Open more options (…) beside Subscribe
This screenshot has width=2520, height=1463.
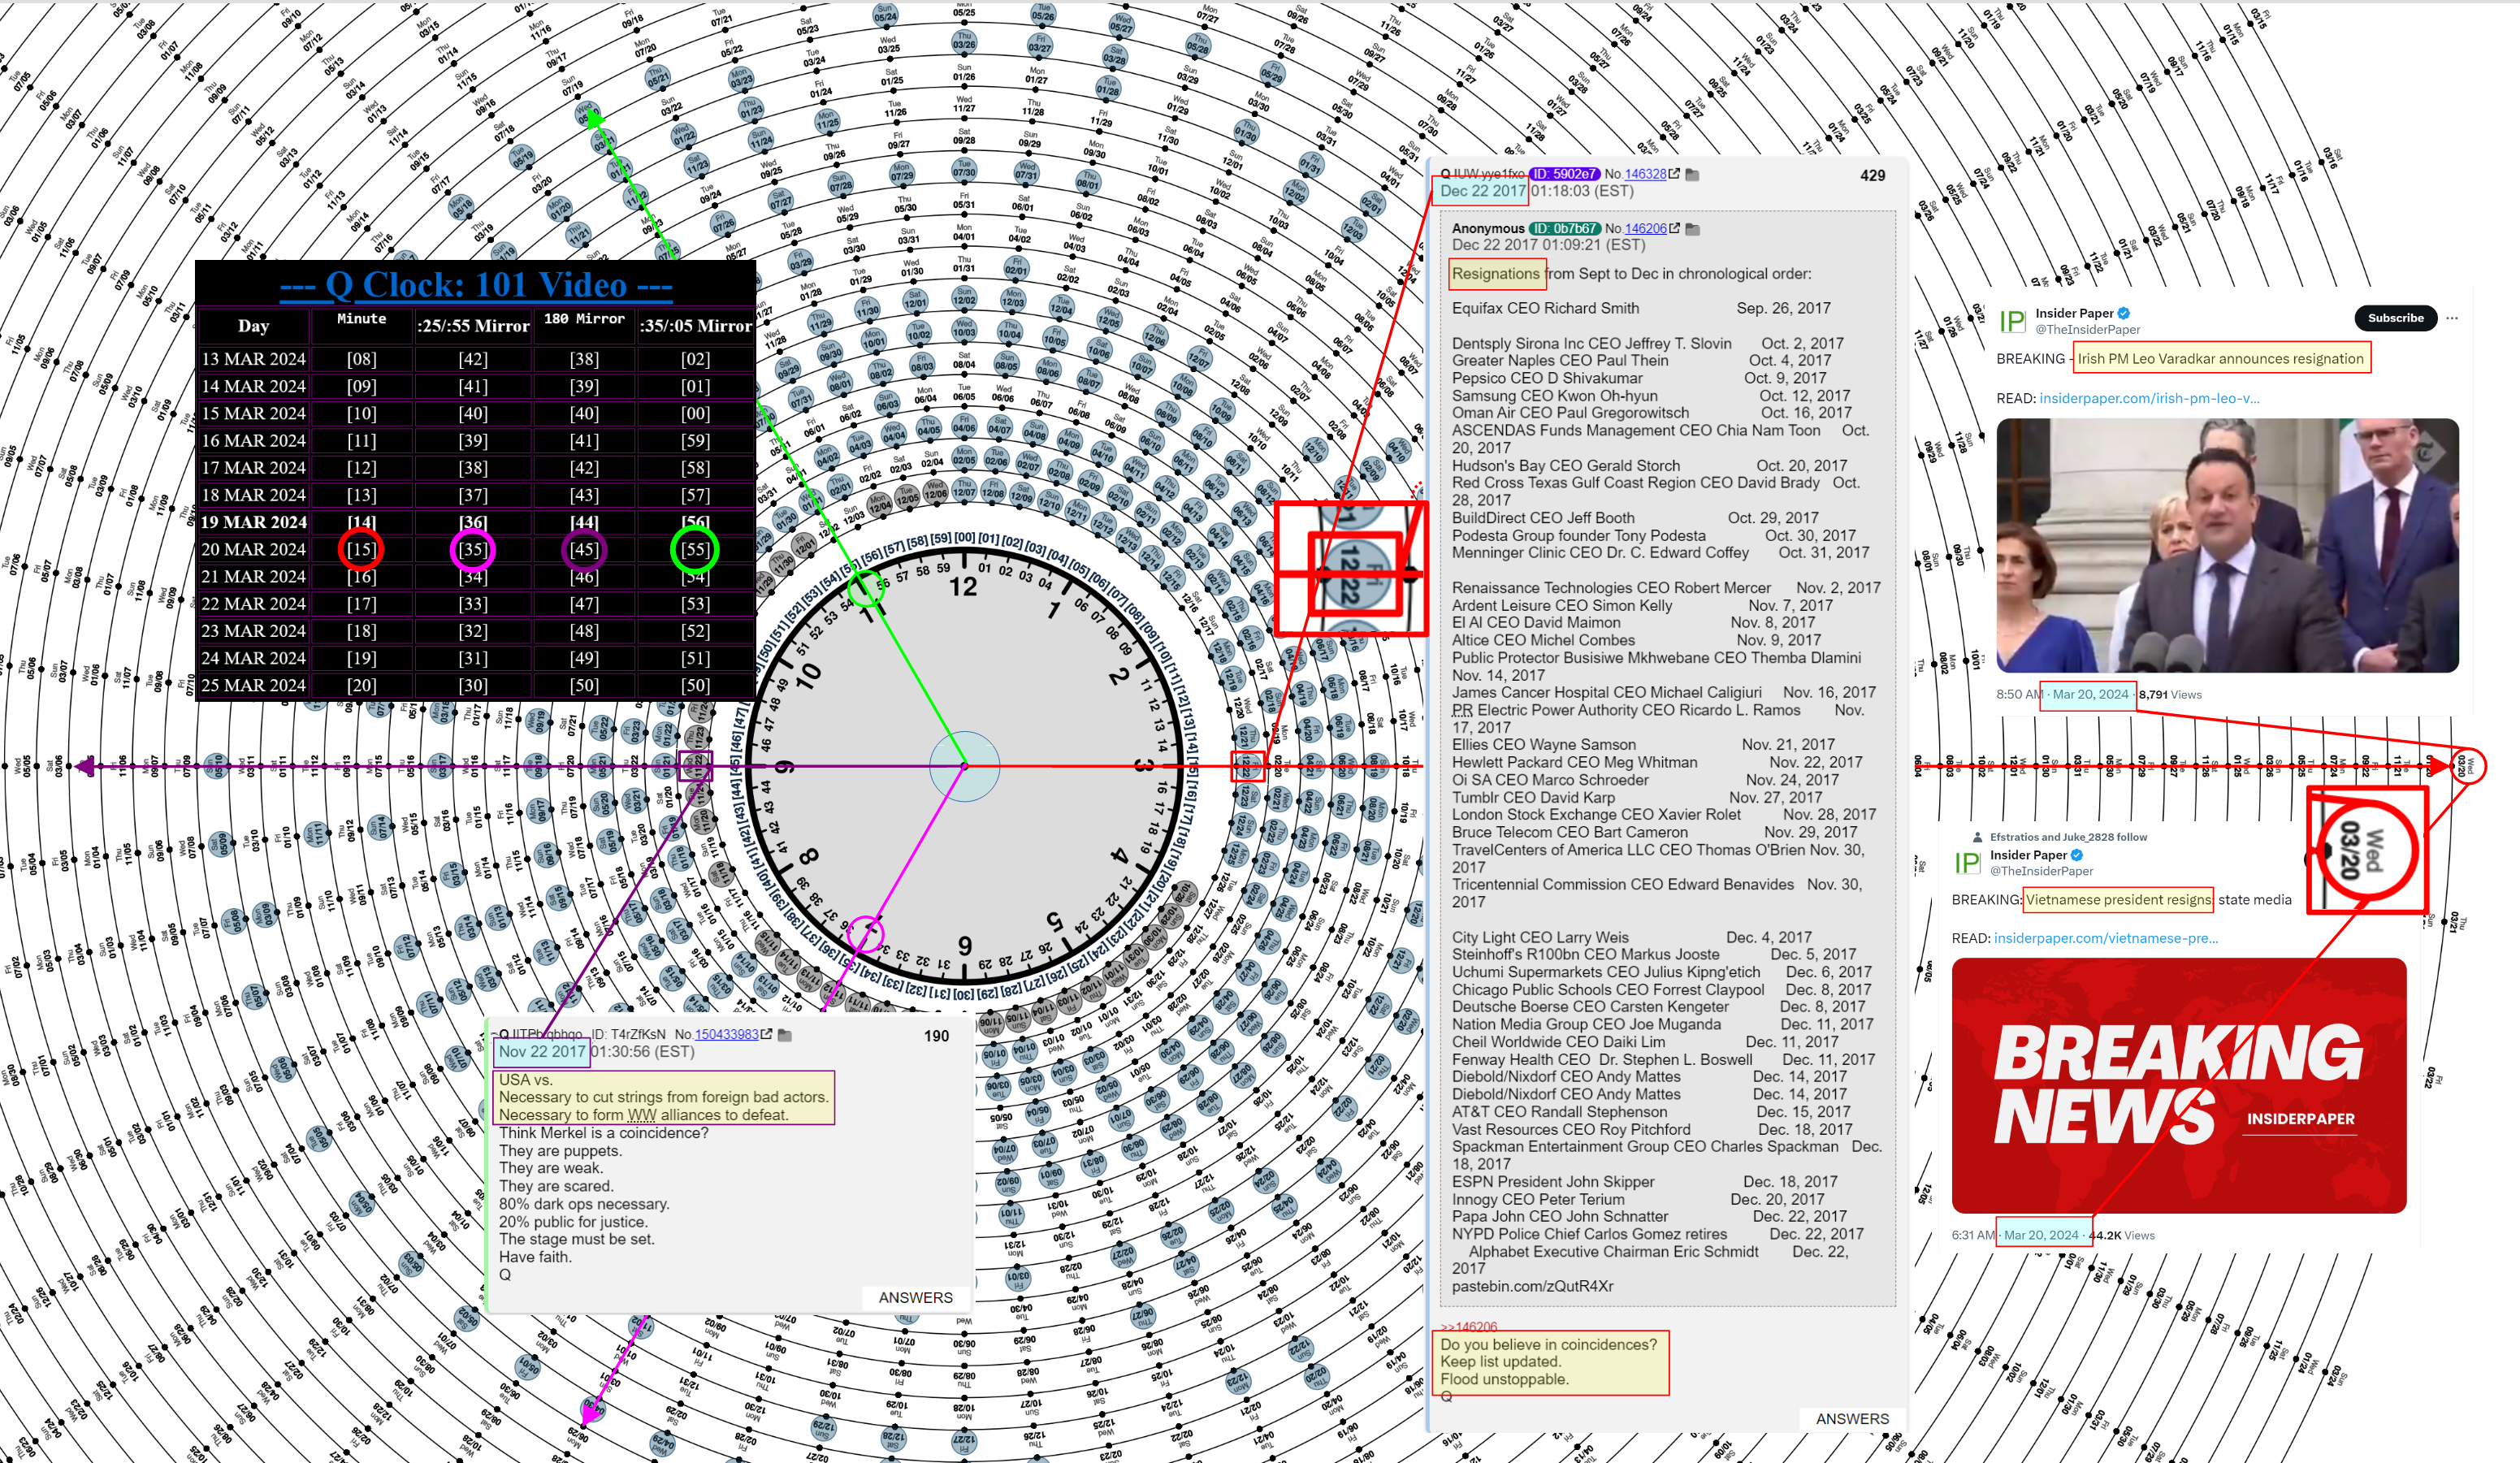click(x=2452, y=318)
